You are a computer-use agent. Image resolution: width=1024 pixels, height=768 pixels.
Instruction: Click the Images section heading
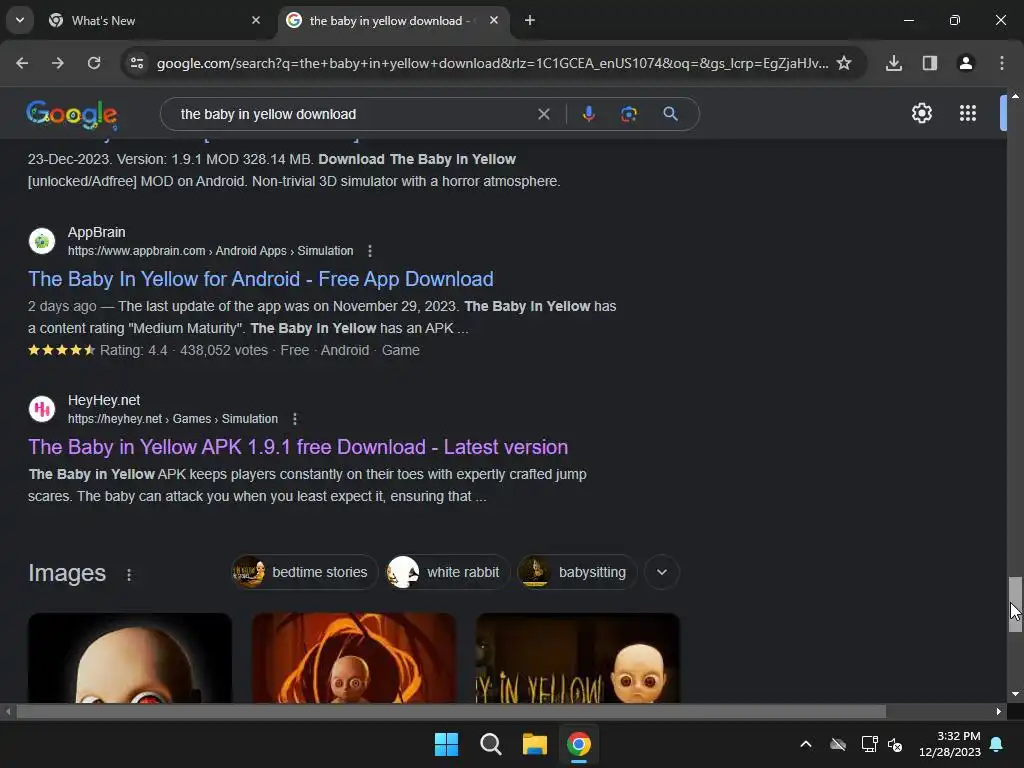(x=67, y=573)
